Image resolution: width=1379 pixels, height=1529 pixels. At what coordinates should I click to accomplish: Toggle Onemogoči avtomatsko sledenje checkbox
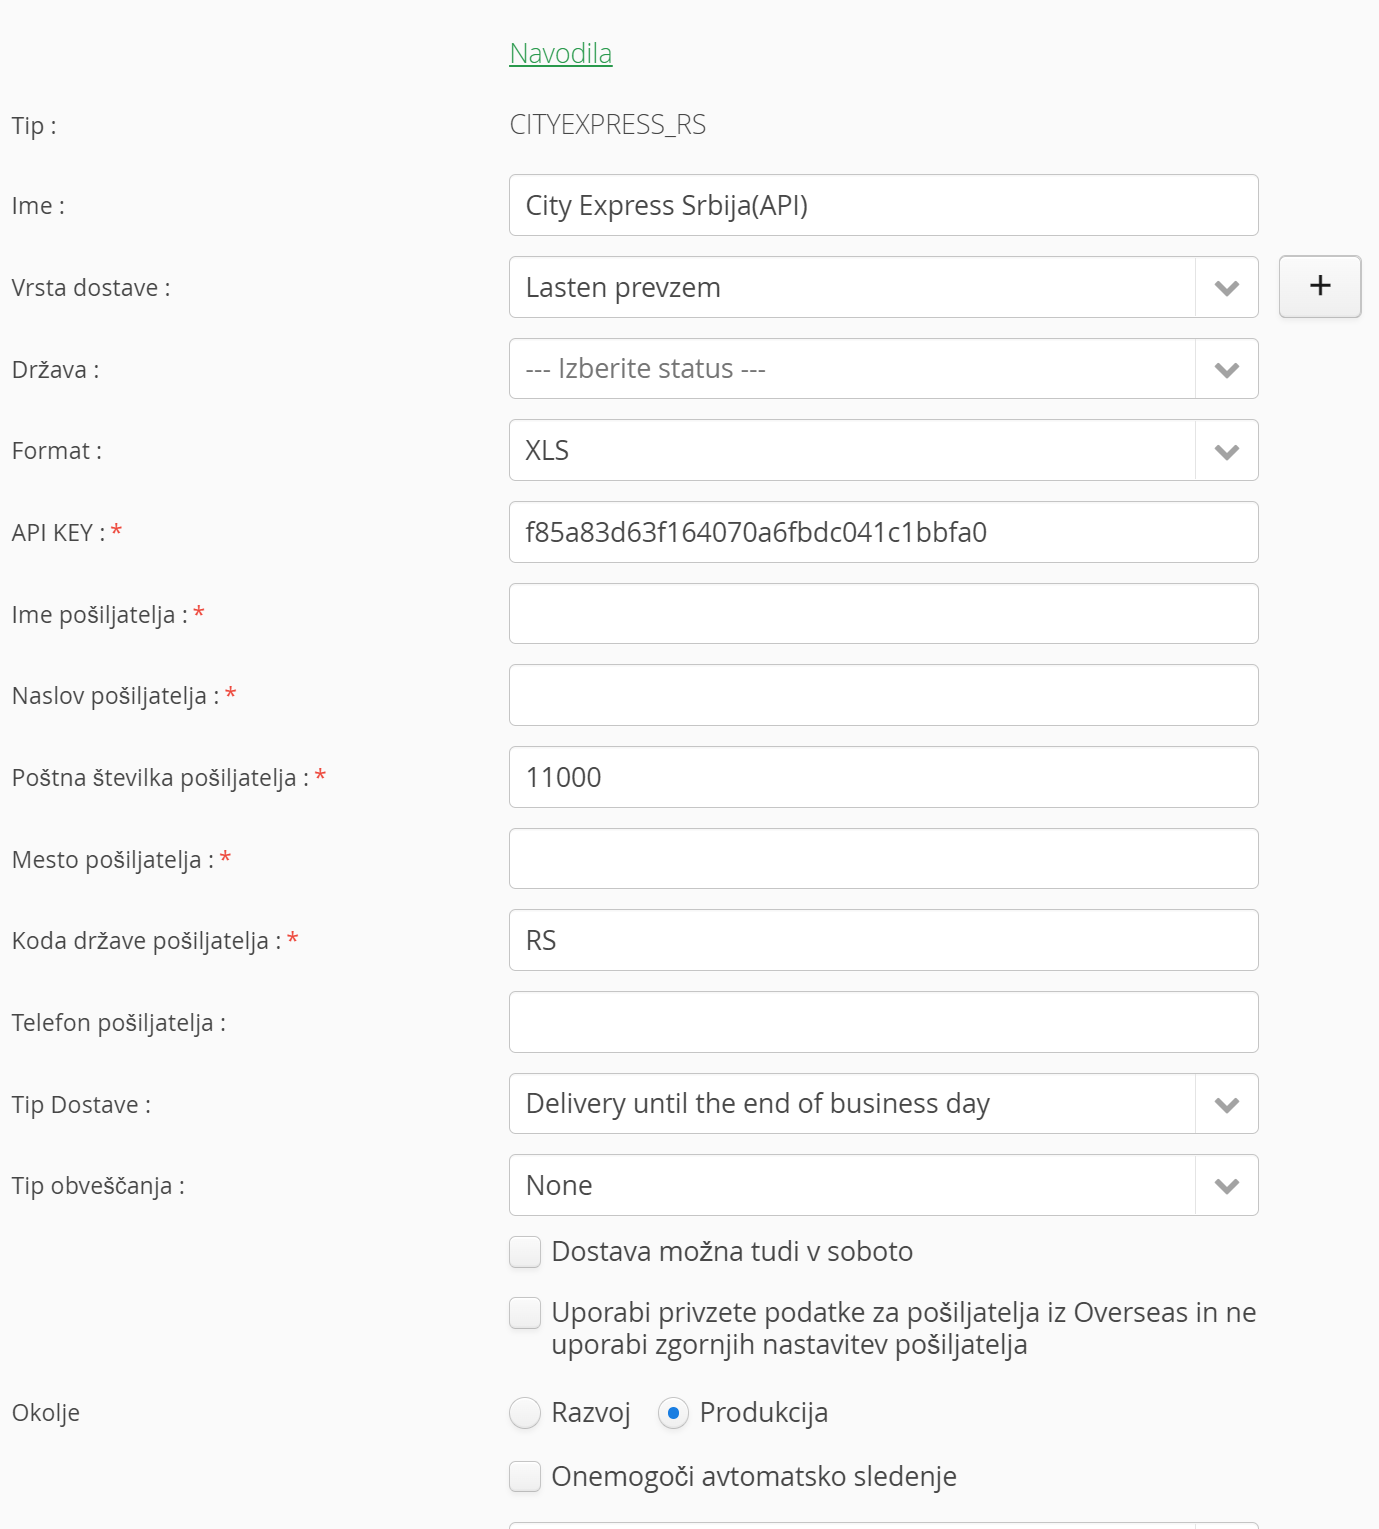coord(525,1476)
